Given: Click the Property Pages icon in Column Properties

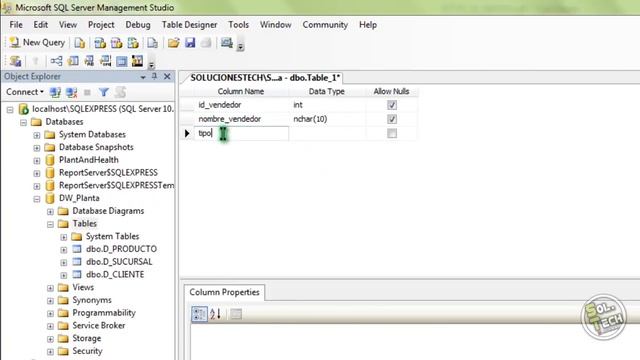Looking at the screenshot, I should (236, 314).
